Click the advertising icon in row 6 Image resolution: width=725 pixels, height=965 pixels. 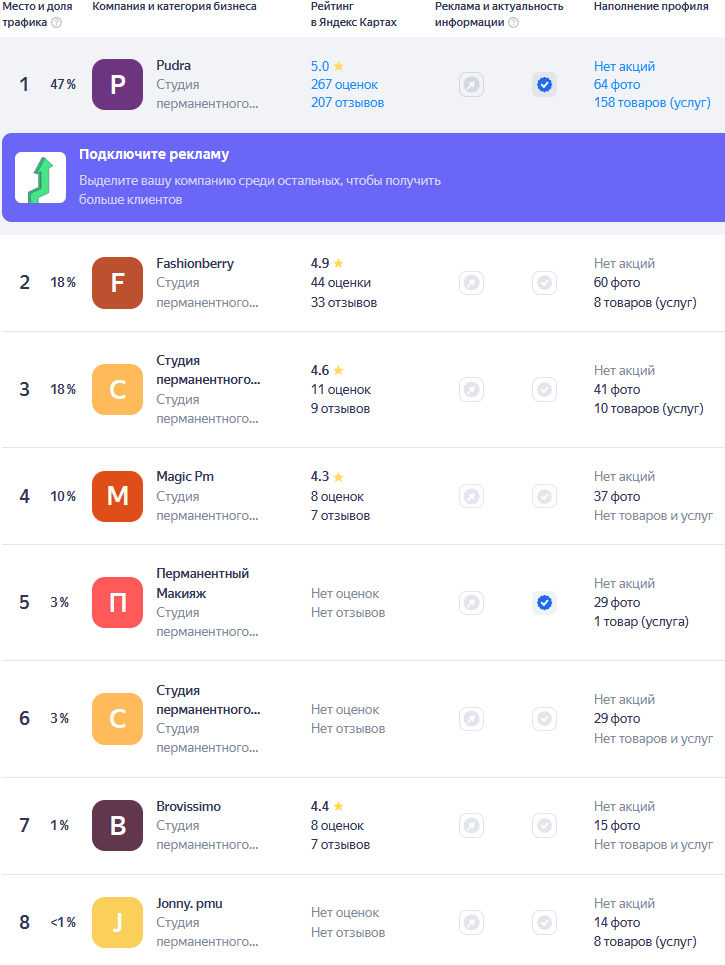click(471, 719)
